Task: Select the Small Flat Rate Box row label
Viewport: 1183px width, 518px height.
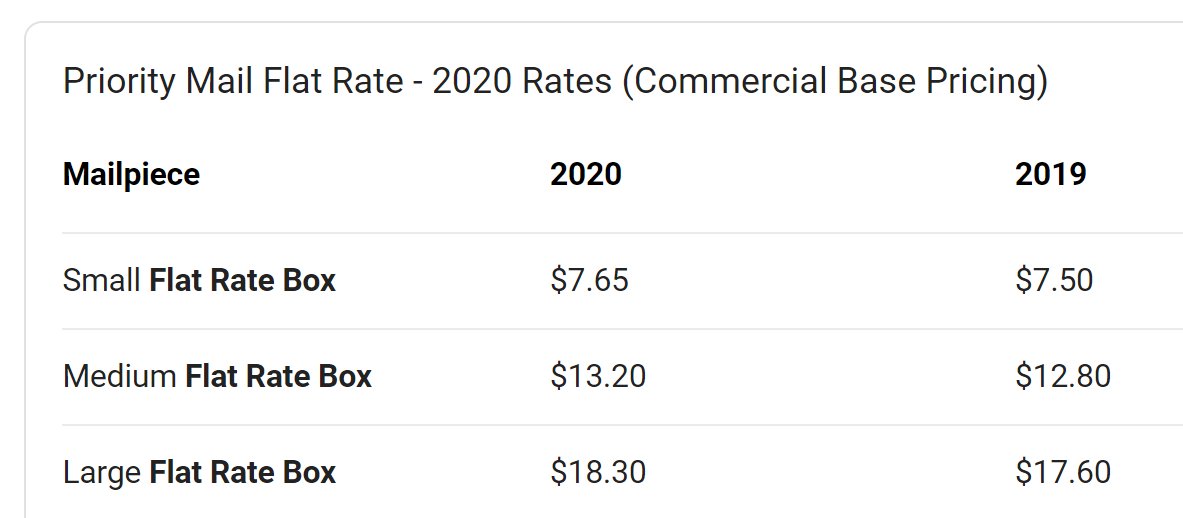Action: (x=199, y=280)
